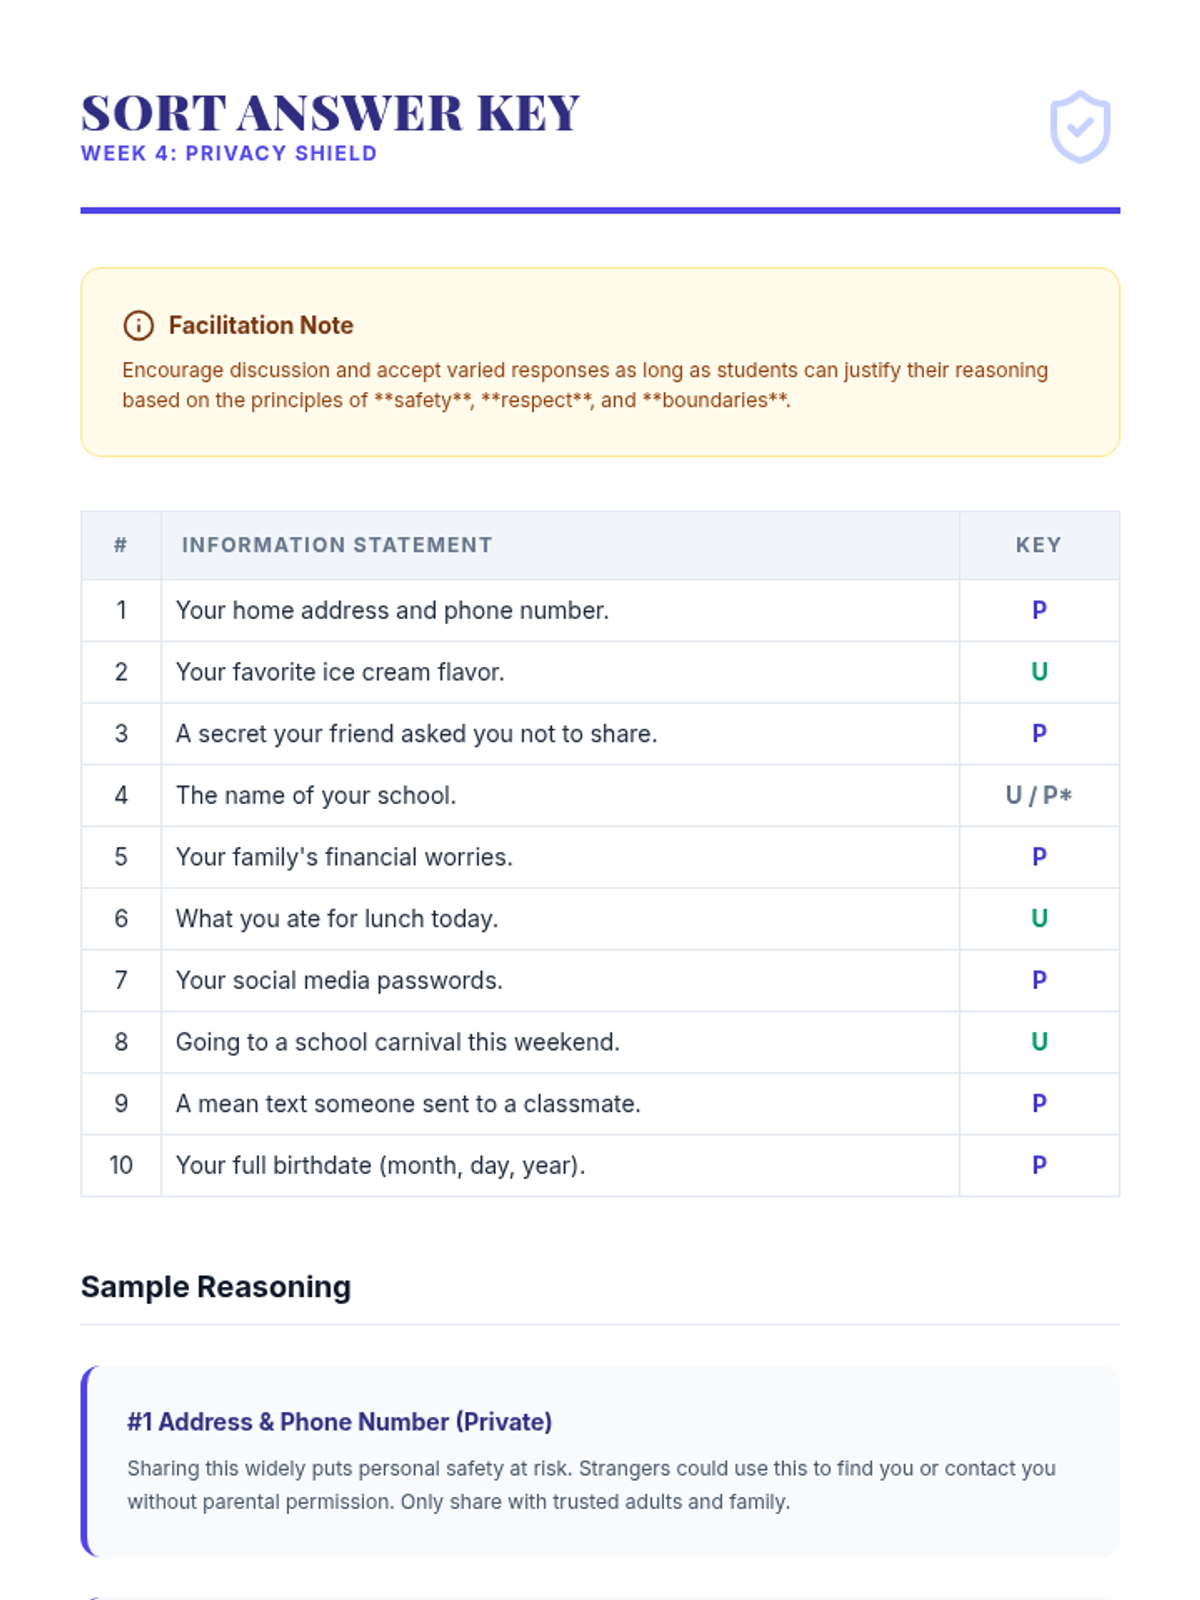Screen dimensions: 1200x1600
Task: Click the INFORMATION STATEMENT column header
Action: pos(337,545)
